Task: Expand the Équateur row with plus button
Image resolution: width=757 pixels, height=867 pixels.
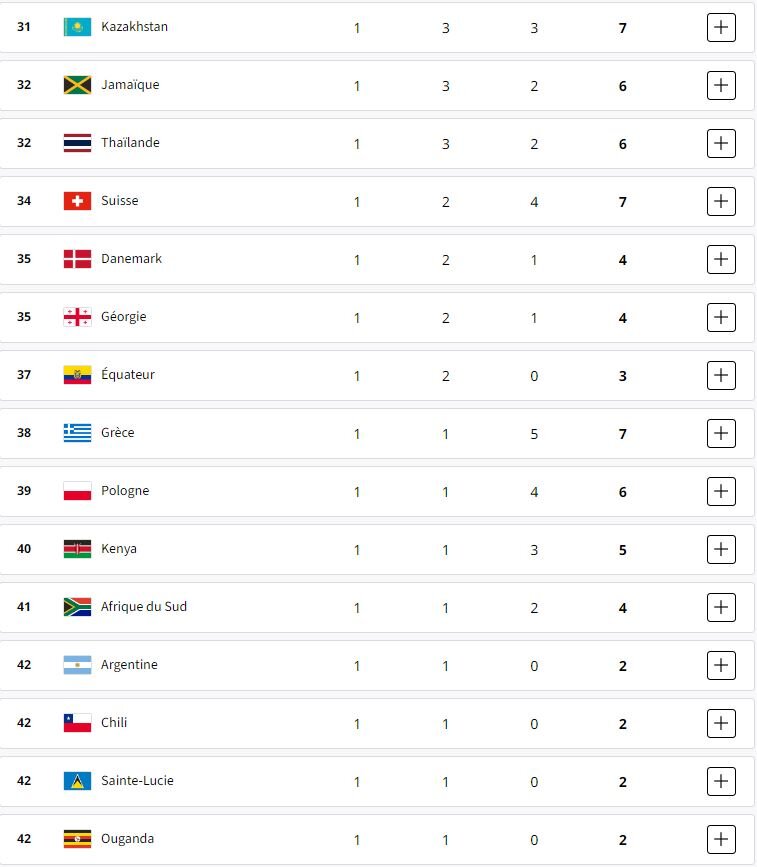Action: (x=721, y=375)
